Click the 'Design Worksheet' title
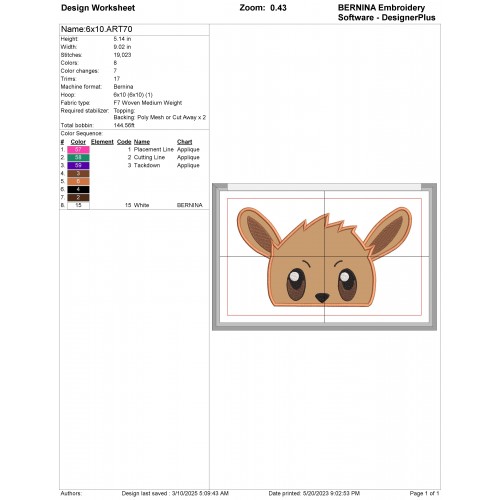 click(98, 8)
